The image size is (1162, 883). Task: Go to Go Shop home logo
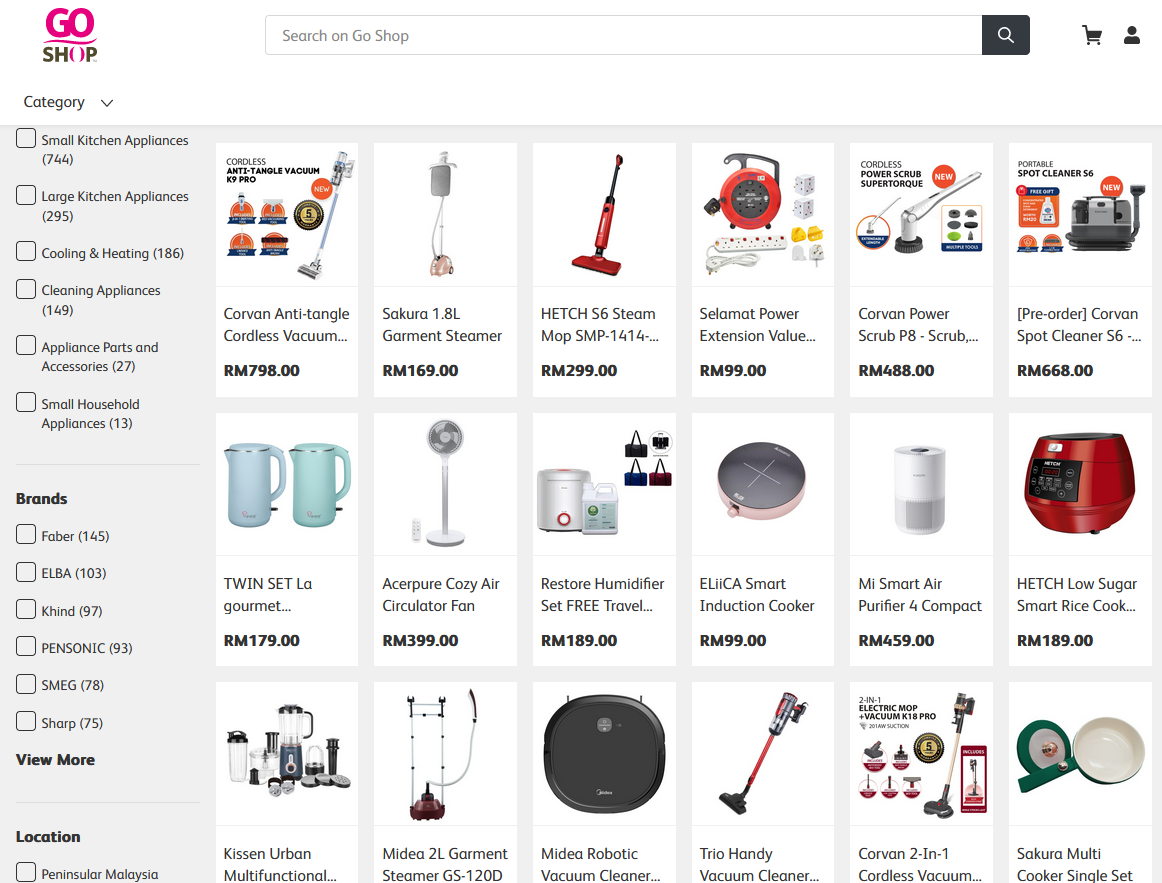[70, 36]
